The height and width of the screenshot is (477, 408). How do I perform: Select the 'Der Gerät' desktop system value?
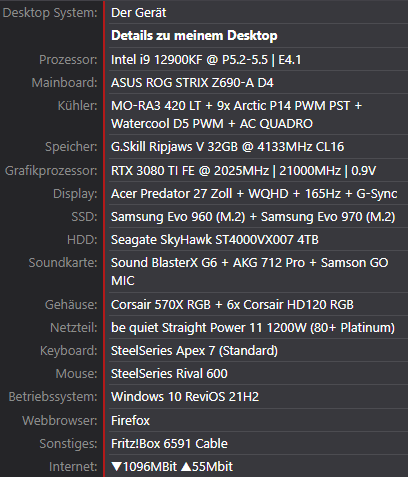point(138,13)
